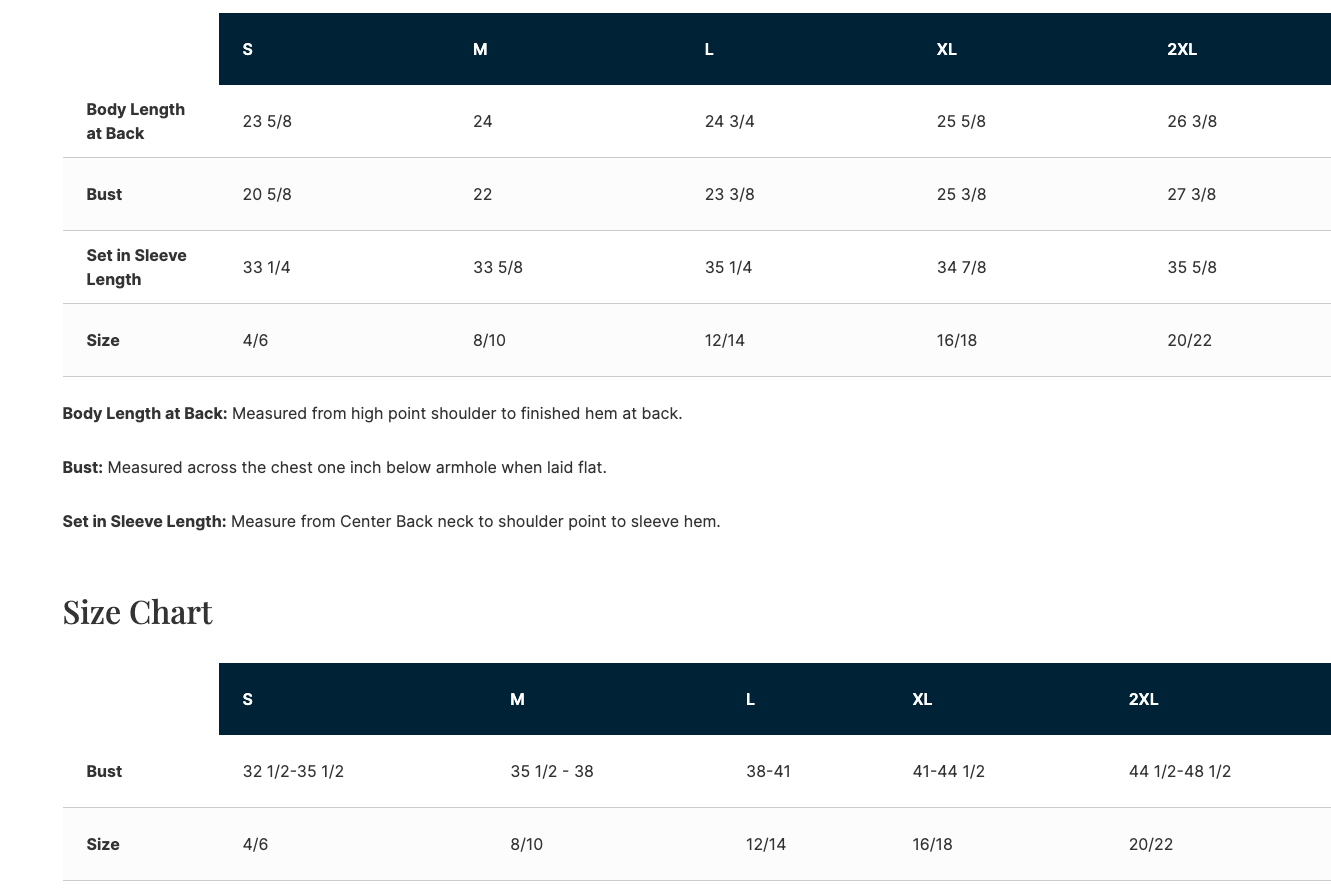The height and width of the screenshot is (896, 1331).
Task: Click the XL bust measurement 25 3/8
Action: [961, 194]
